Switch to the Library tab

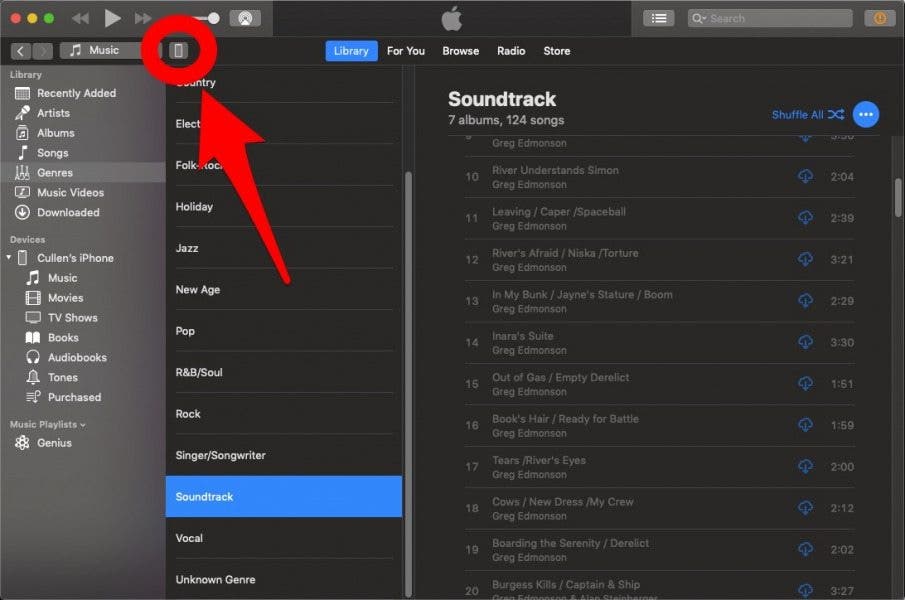coord(351,51)
